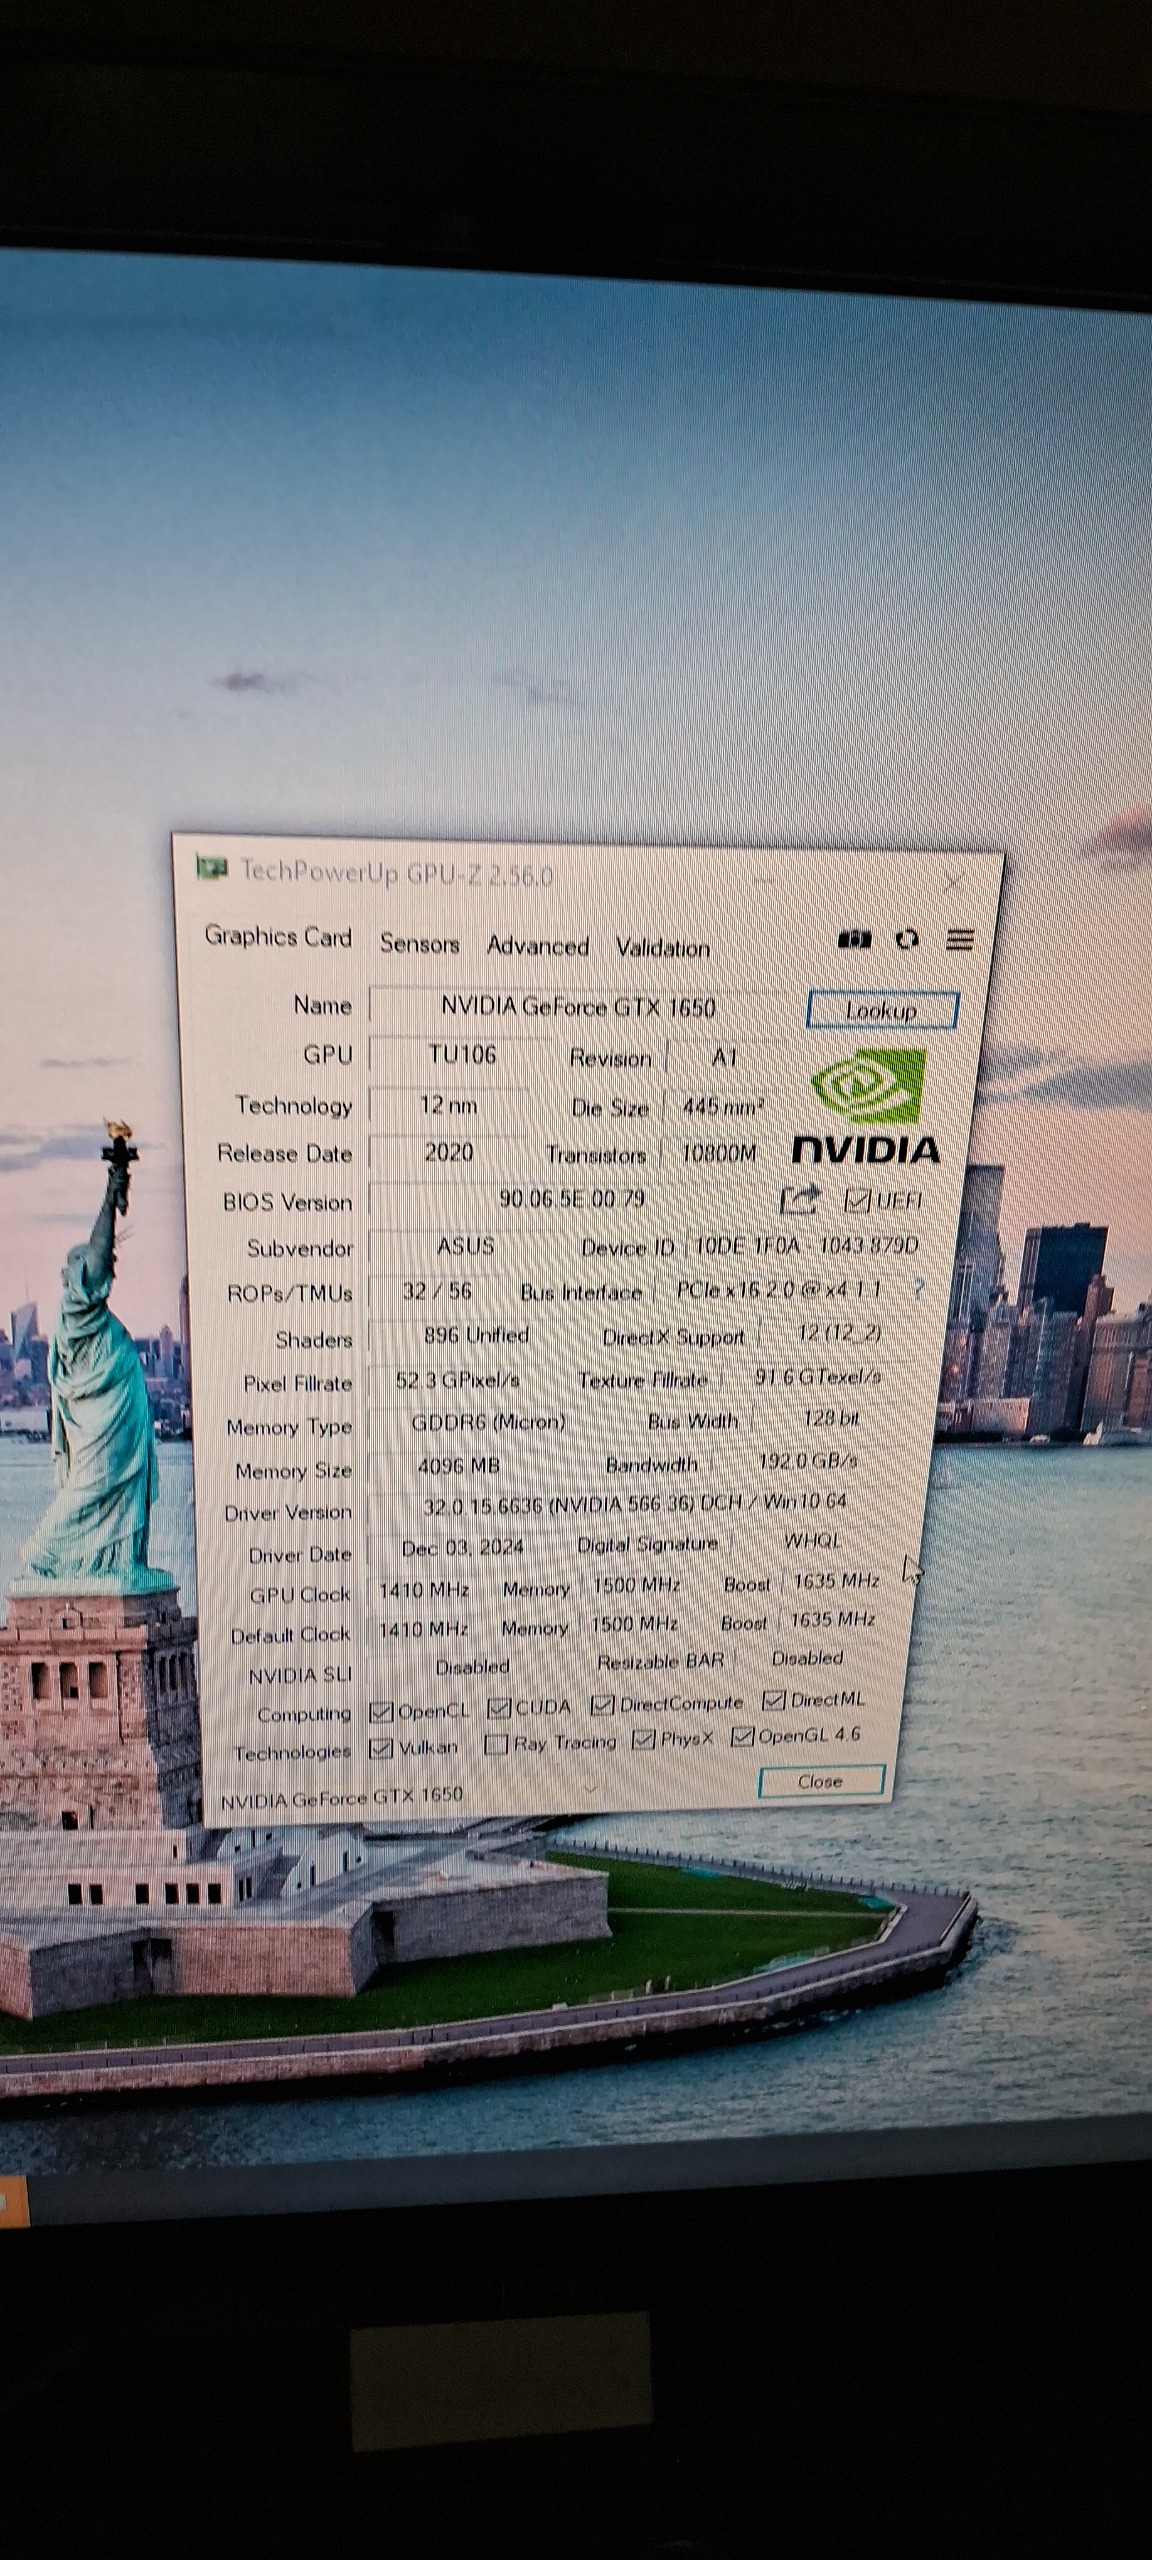Toggle the Ray Tracing checkbox
This screenshot has width=1152, height=2560.
[495, 1745]
